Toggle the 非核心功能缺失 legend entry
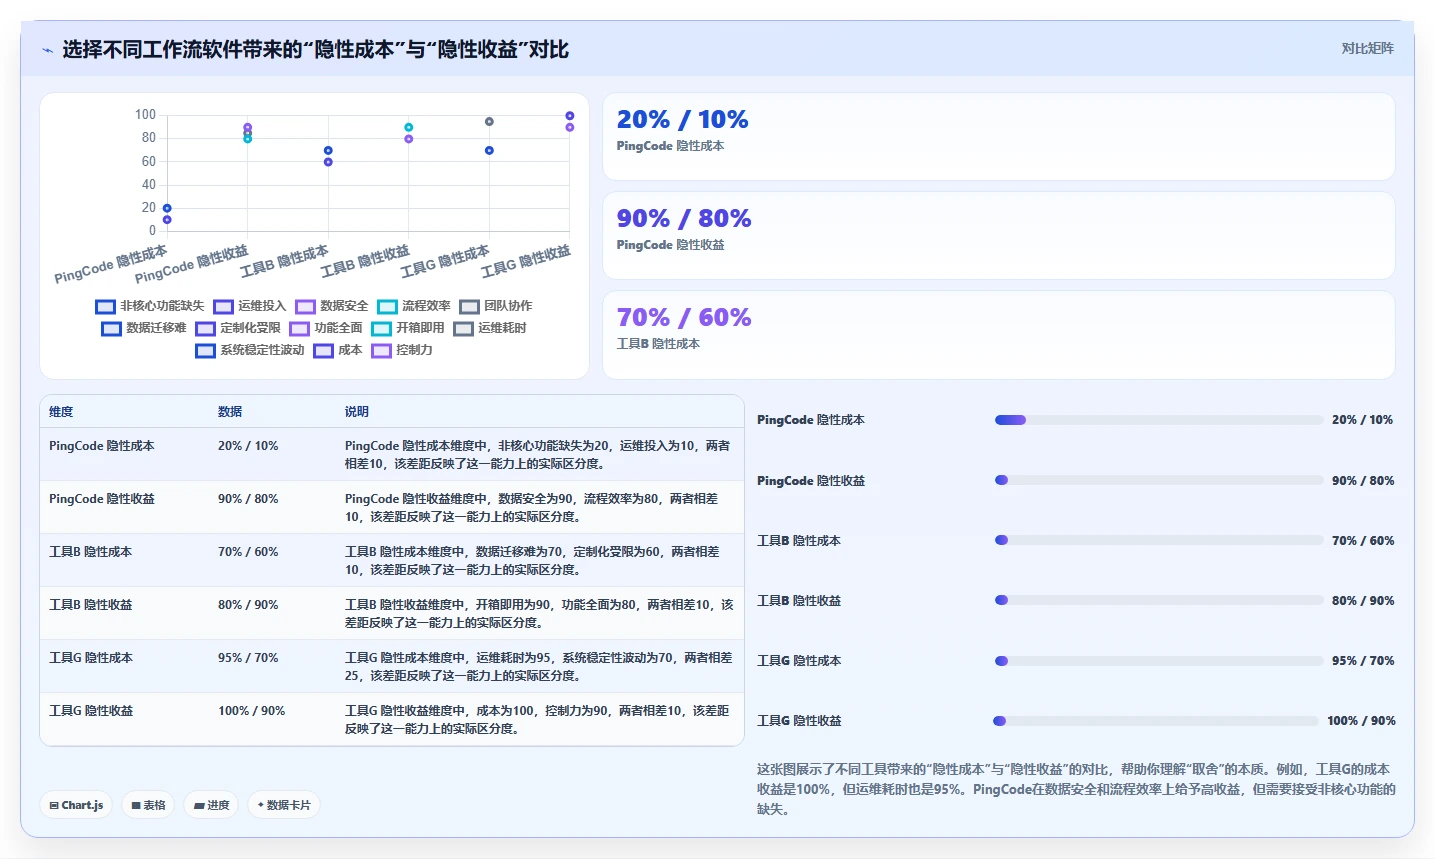Screen dimensions: 1435x859 (150, 306)
